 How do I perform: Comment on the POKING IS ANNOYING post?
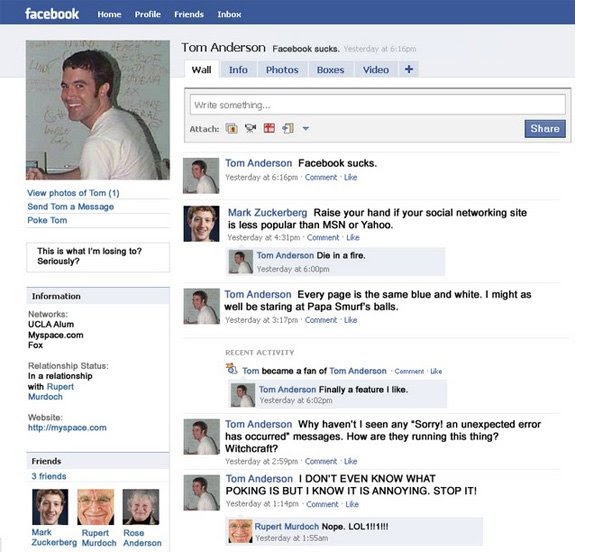pos(322,504)
